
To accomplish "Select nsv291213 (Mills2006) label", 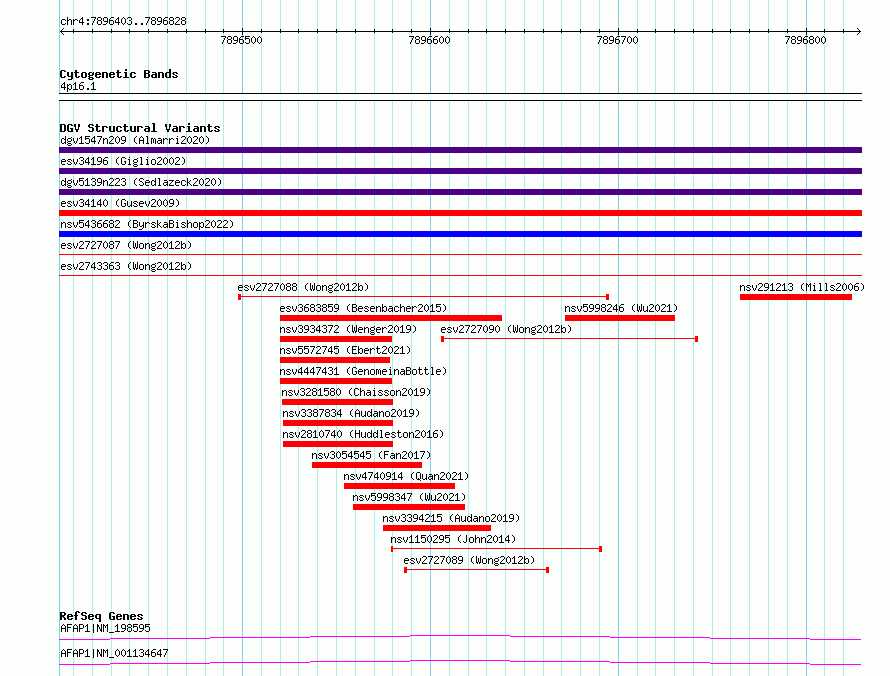I will (802, 287).
